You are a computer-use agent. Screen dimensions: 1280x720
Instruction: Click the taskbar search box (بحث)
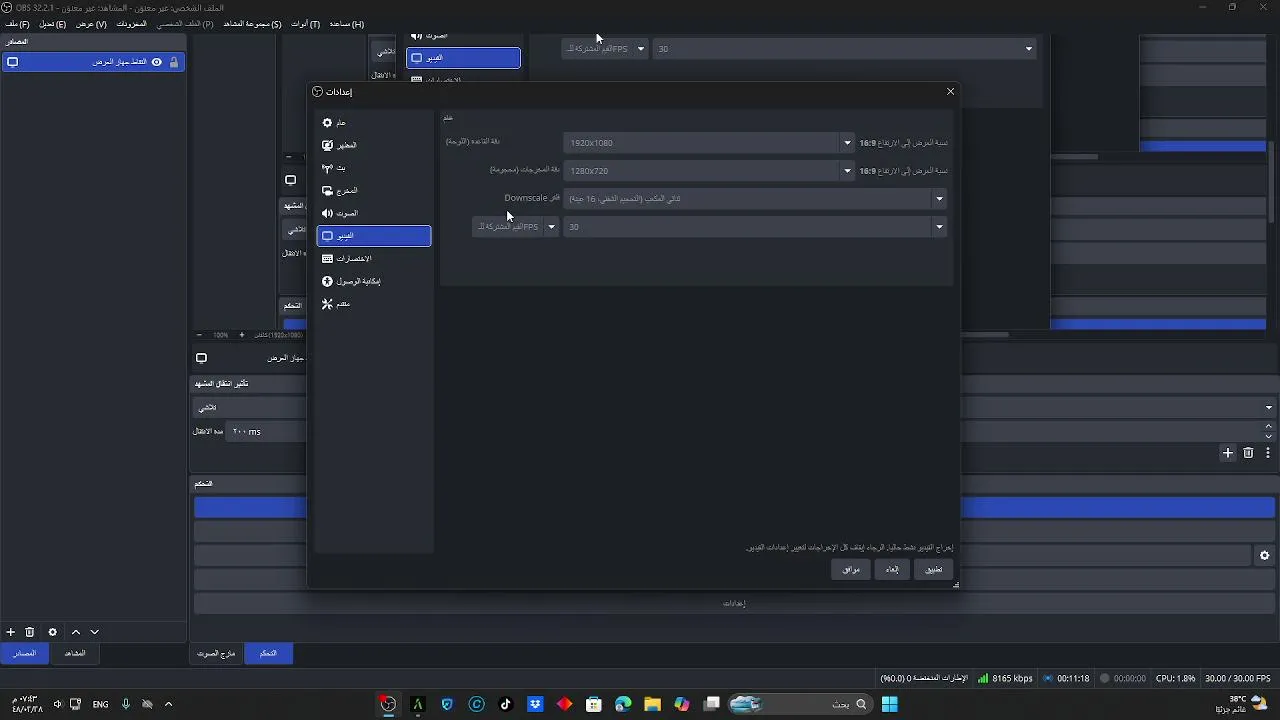click(800, 704)
